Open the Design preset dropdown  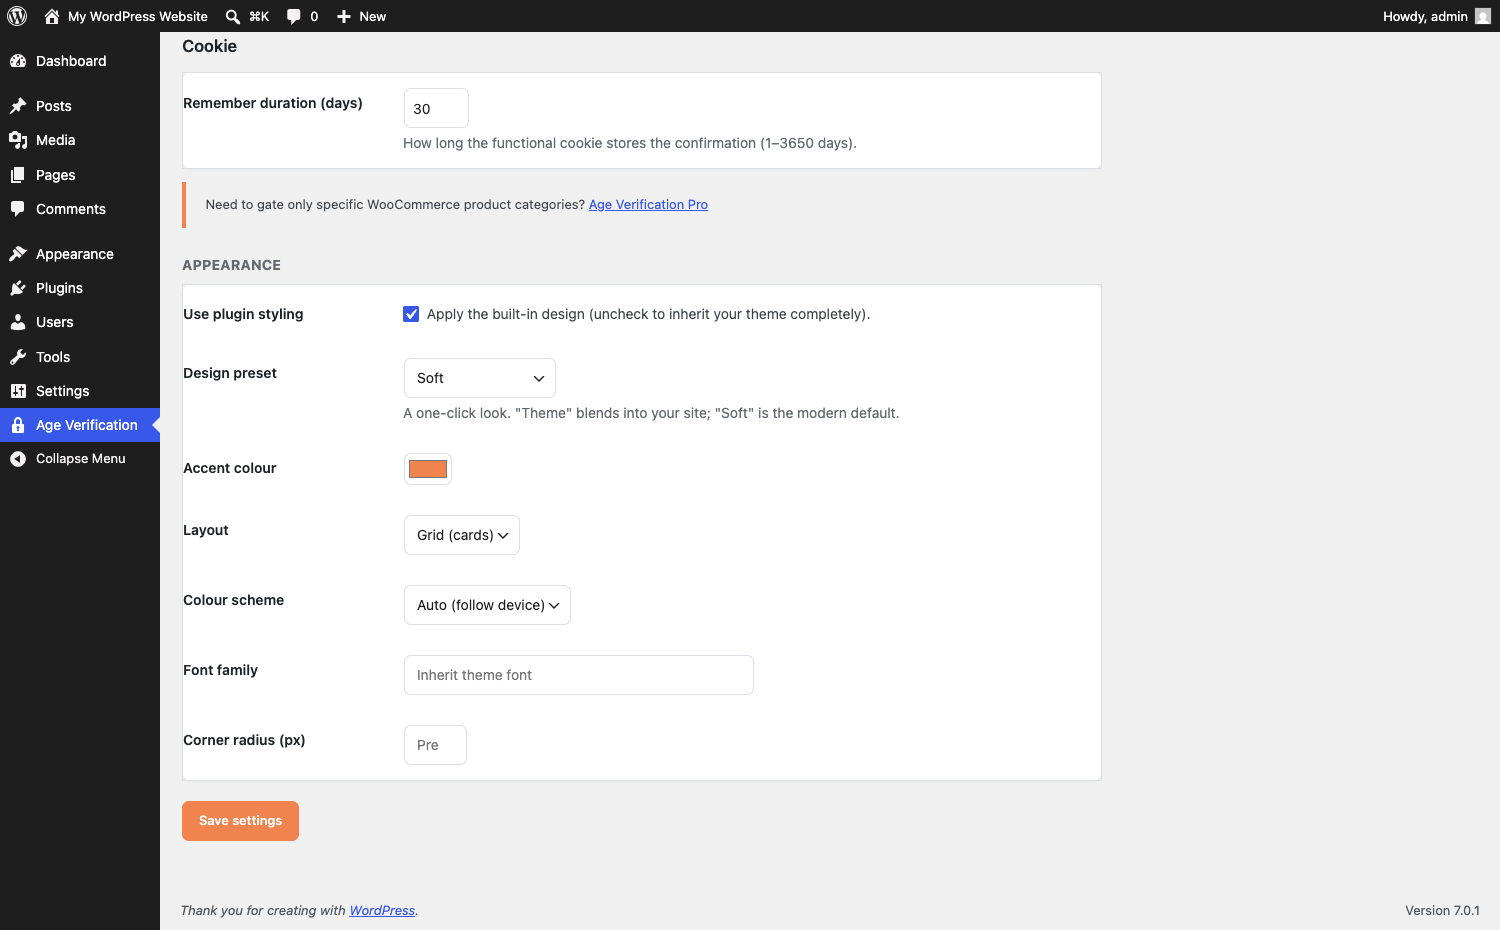pos(480,378)
